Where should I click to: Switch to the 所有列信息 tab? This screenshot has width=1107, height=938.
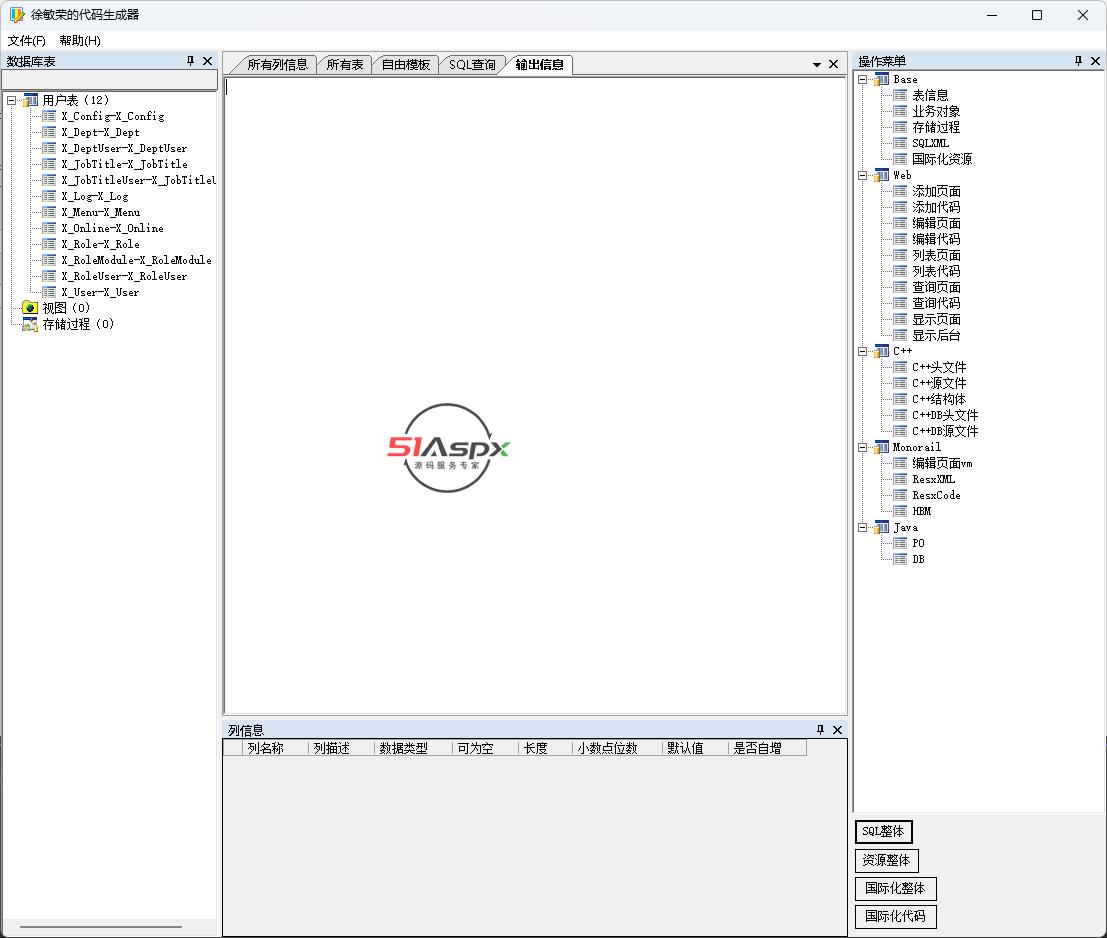click(277, 65)
